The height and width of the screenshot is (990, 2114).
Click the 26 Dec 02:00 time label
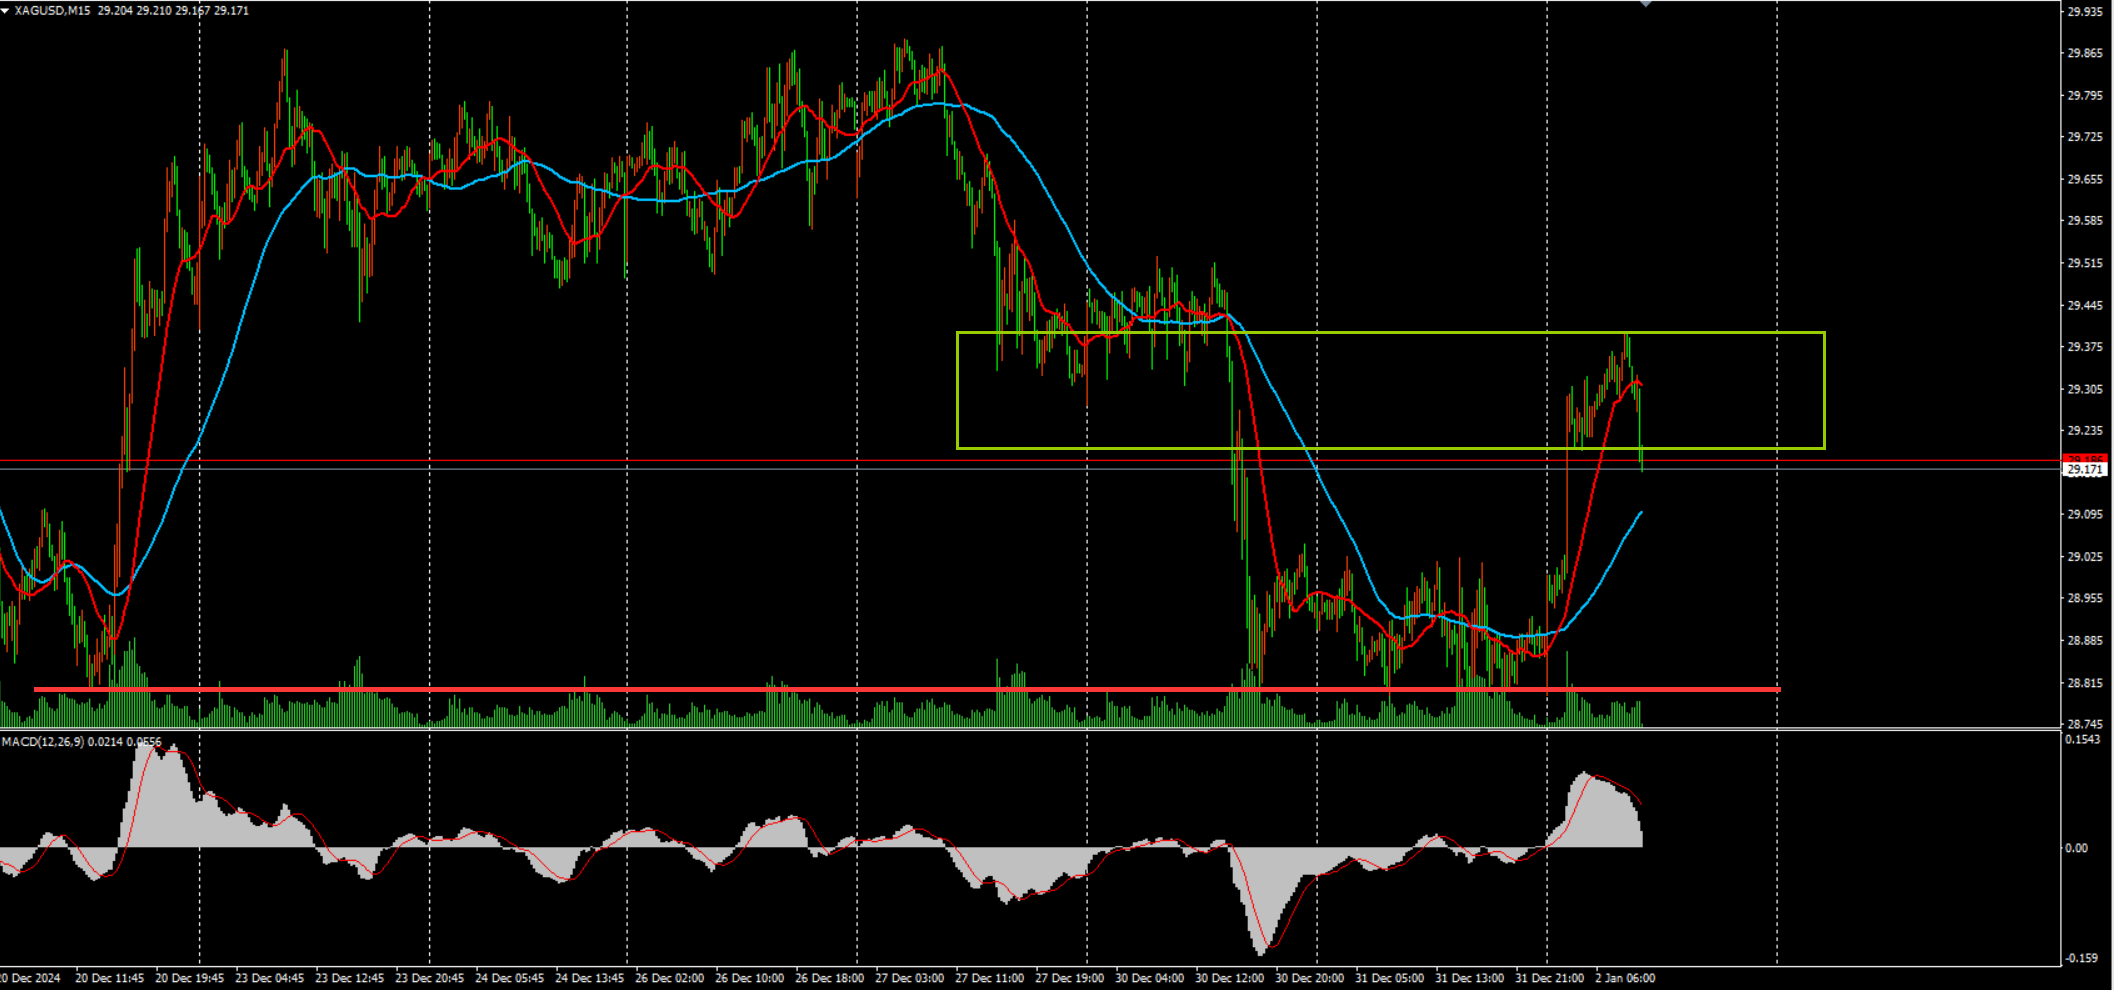point(670,978)
